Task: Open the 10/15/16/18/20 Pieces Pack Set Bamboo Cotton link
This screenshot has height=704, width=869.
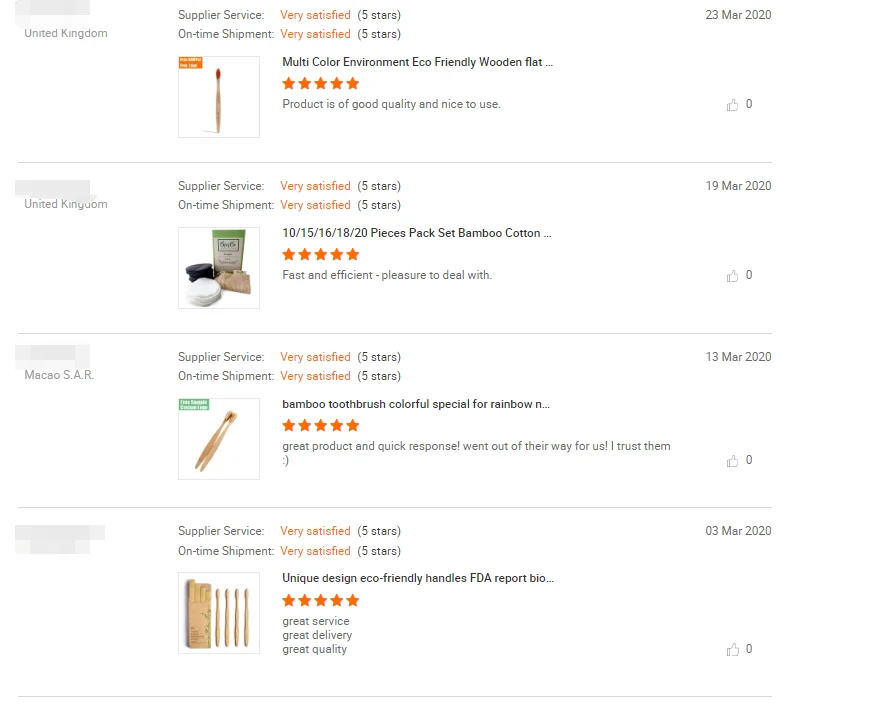Action: click(x=417, y=233)
